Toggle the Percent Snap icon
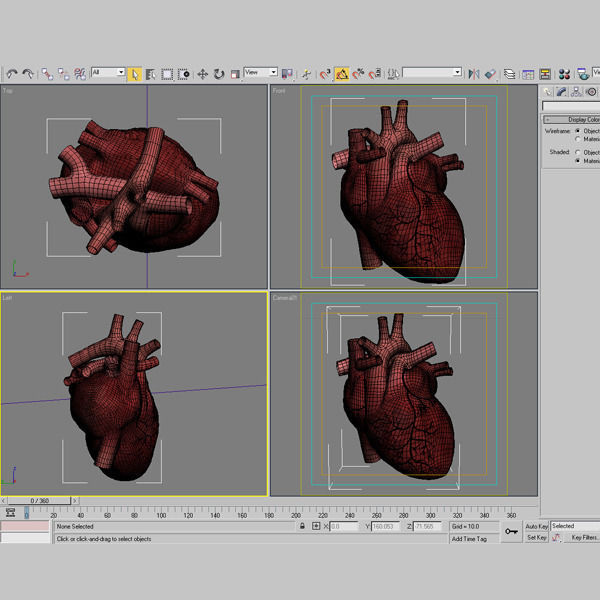 pos(358,74)
